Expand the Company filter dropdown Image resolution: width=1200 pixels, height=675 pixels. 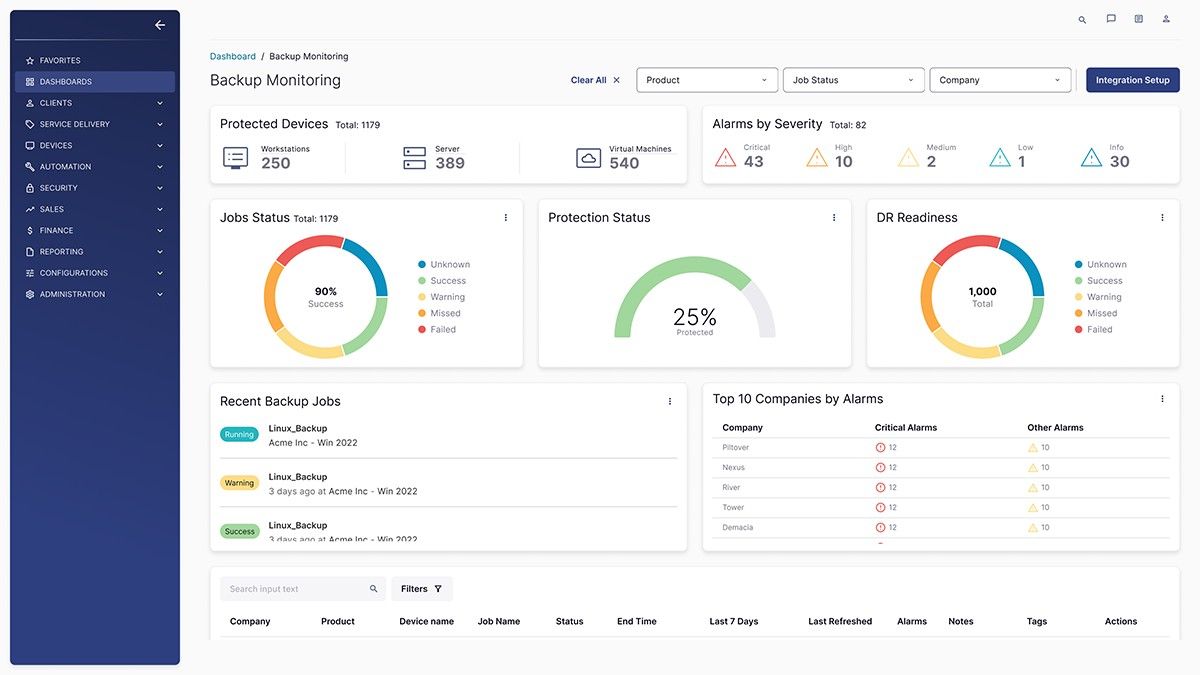click(x=1000, y=79)
